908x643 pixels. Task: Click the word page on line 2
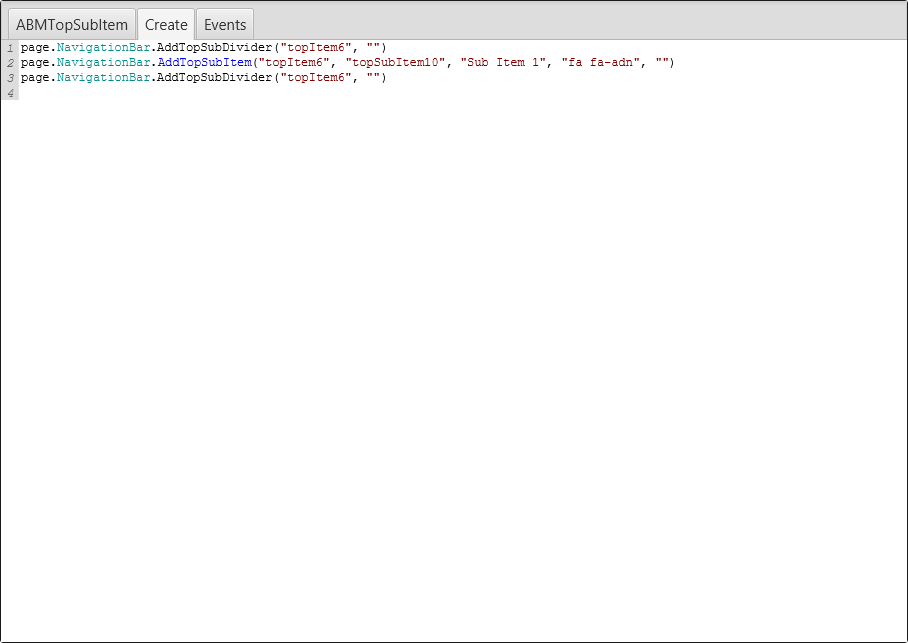coord(35,63)
